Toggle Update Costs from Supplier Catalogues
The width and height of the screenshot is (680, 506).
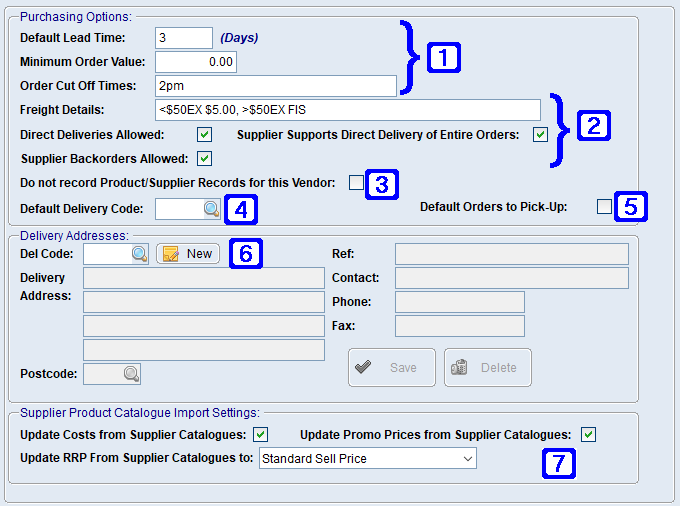[x=261, y=434]
